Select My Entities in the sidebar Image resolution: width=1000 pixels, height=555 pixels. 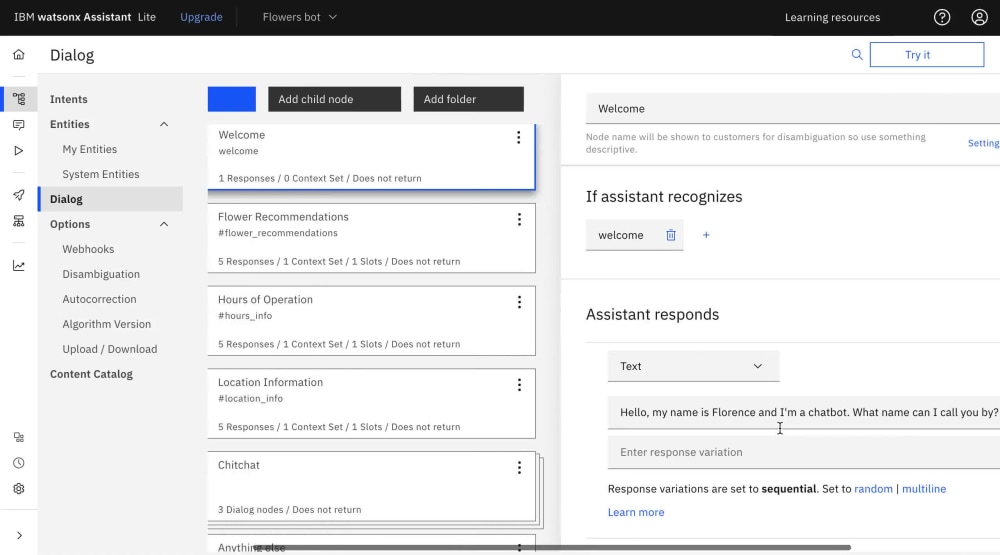point(89,149)
